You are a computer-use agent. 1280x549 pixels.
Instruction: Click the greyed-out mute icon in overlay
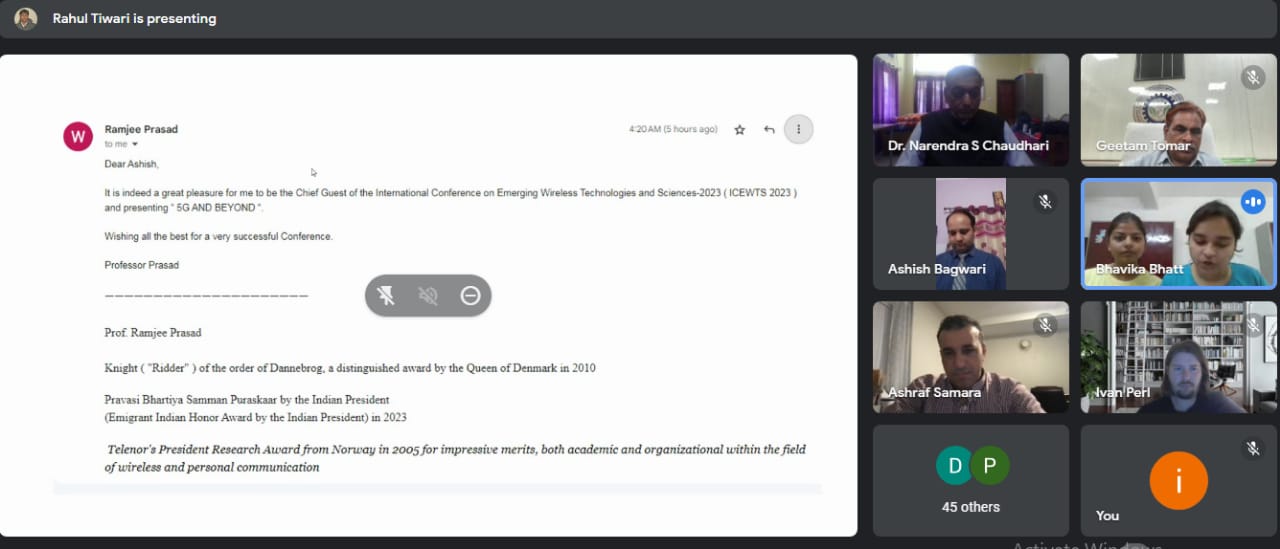pyautogui.click(x=428, y=295)
